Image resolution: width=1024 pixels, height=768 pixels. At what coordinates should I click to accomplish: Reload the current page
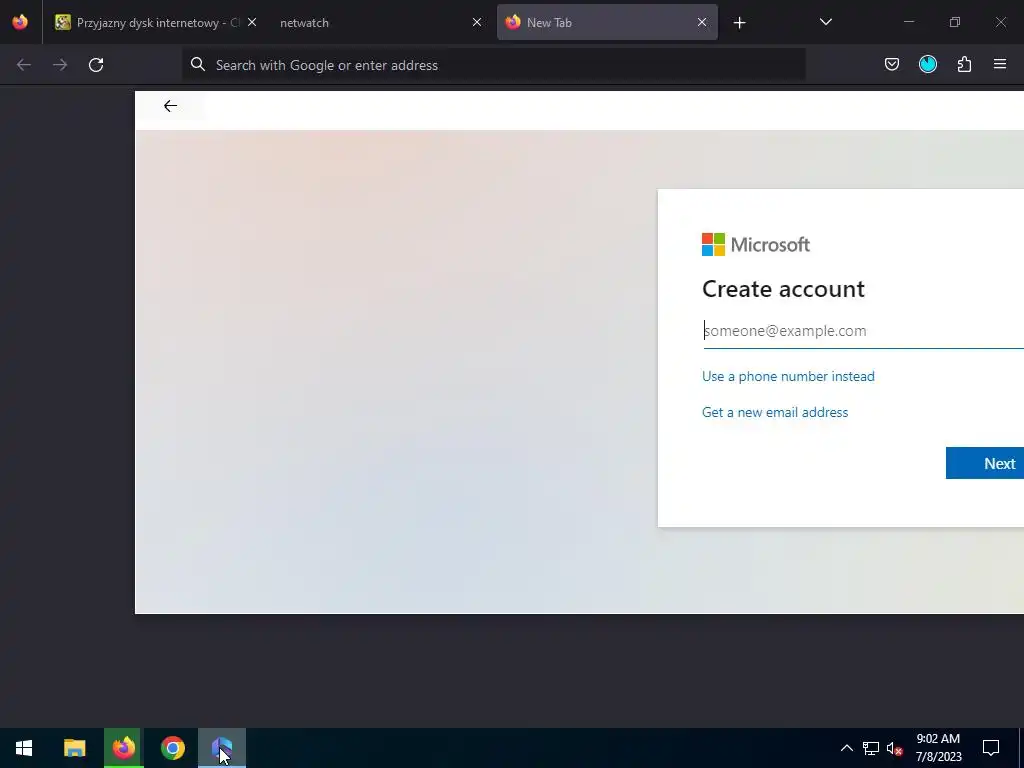pos(96,65)
